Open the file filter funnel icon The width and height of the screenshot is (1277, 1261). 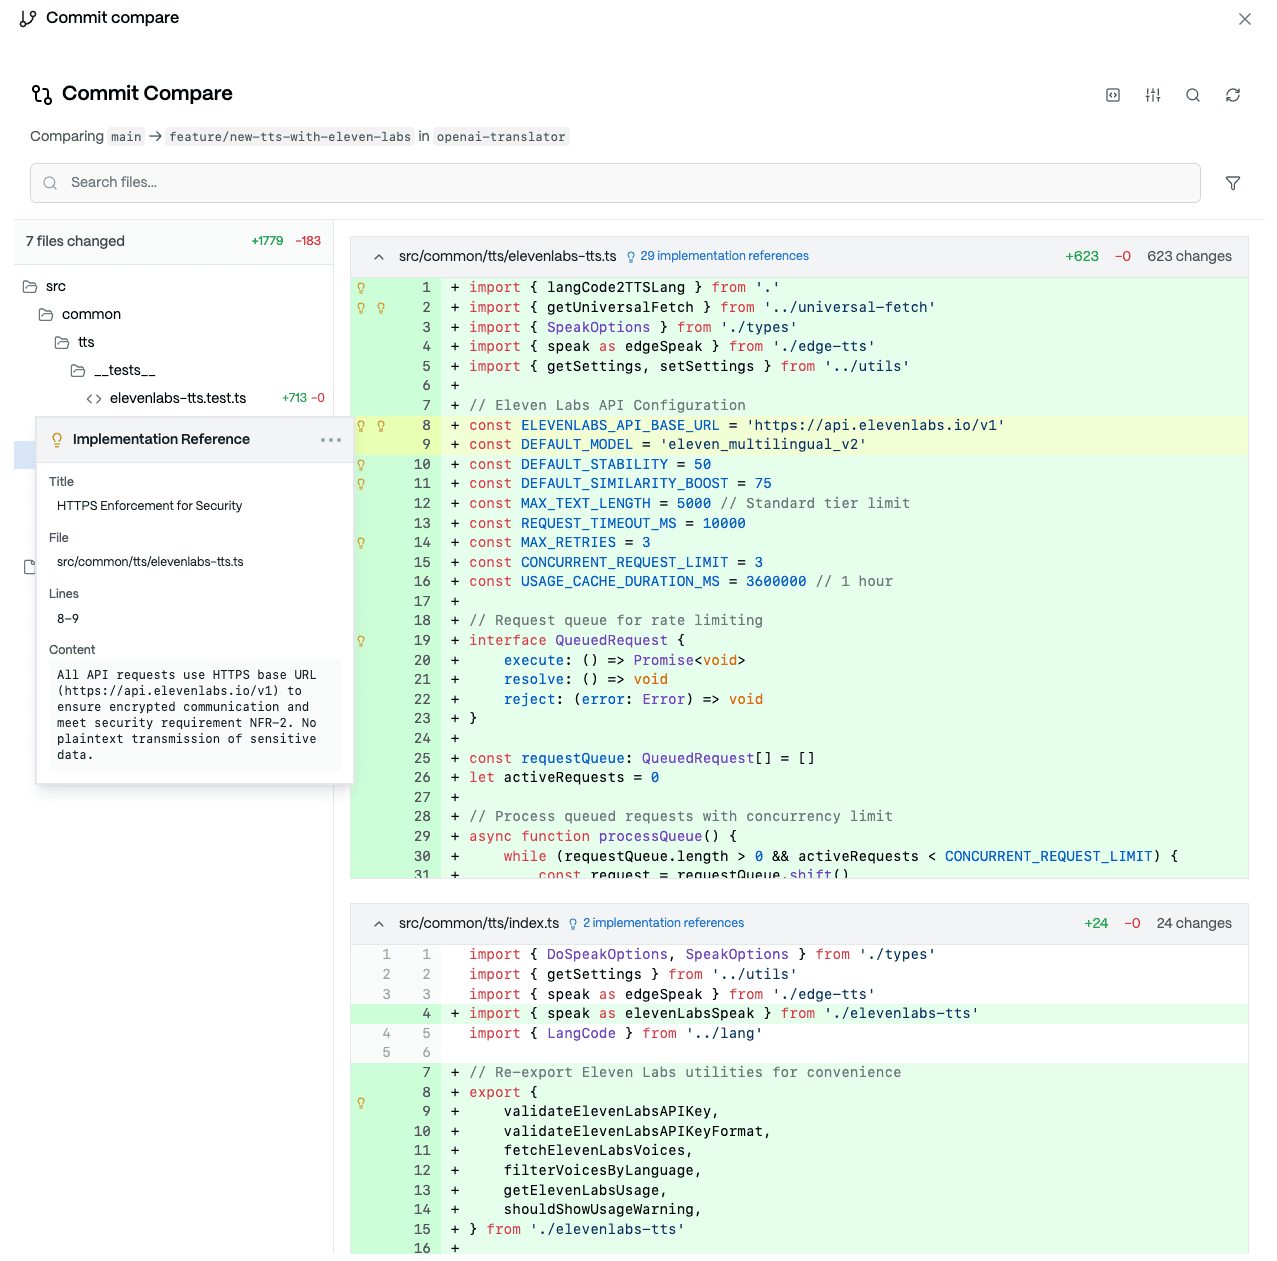pos(1233,183)
